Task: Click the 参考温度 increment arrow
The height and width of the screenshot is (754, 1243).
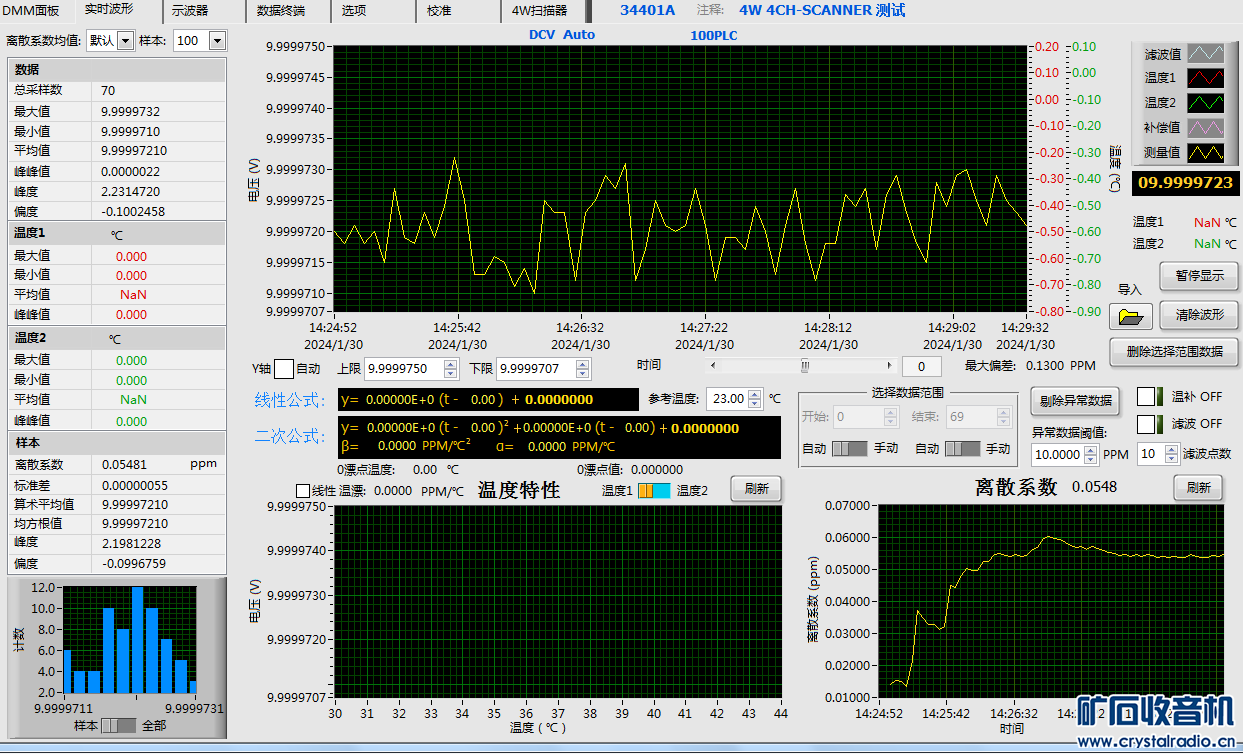Action: click(x=754, y=393)
